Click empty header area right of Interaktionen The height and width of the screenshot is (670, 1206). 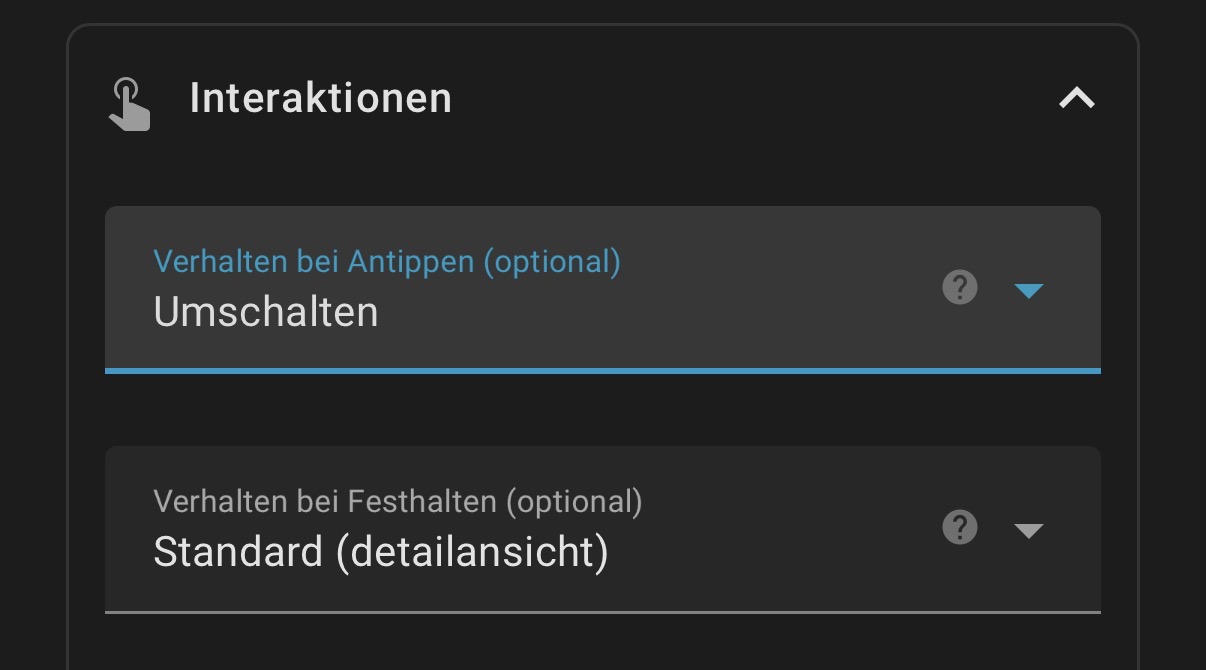pos(750,99)
